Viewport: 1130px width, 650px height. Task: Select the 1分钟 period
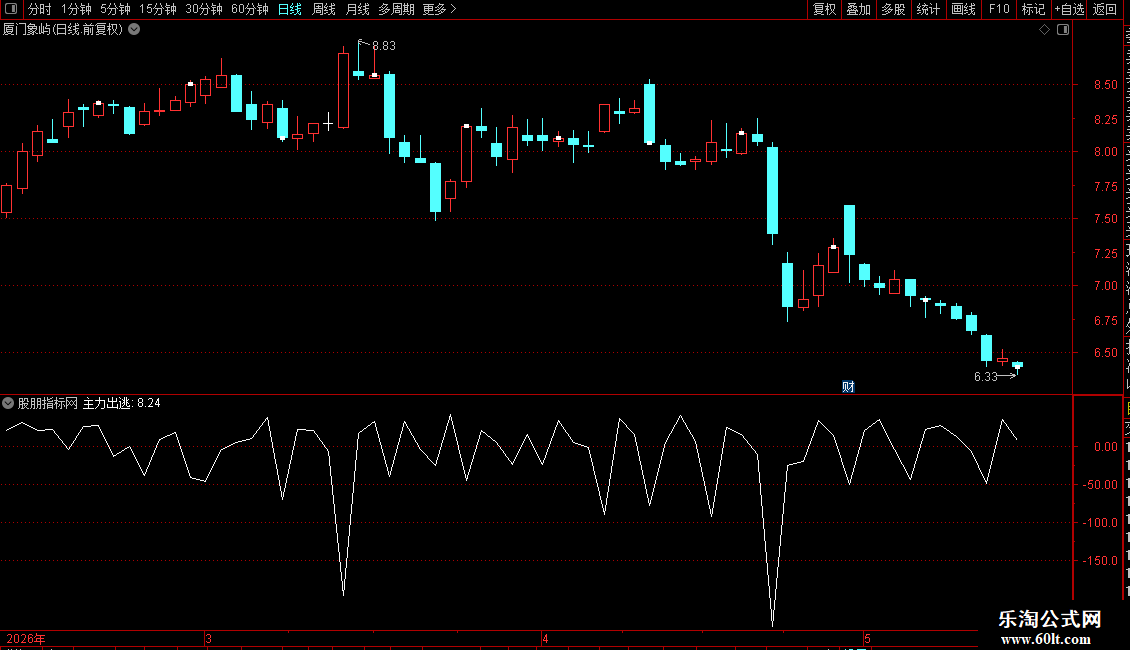[x=76, y=9]
